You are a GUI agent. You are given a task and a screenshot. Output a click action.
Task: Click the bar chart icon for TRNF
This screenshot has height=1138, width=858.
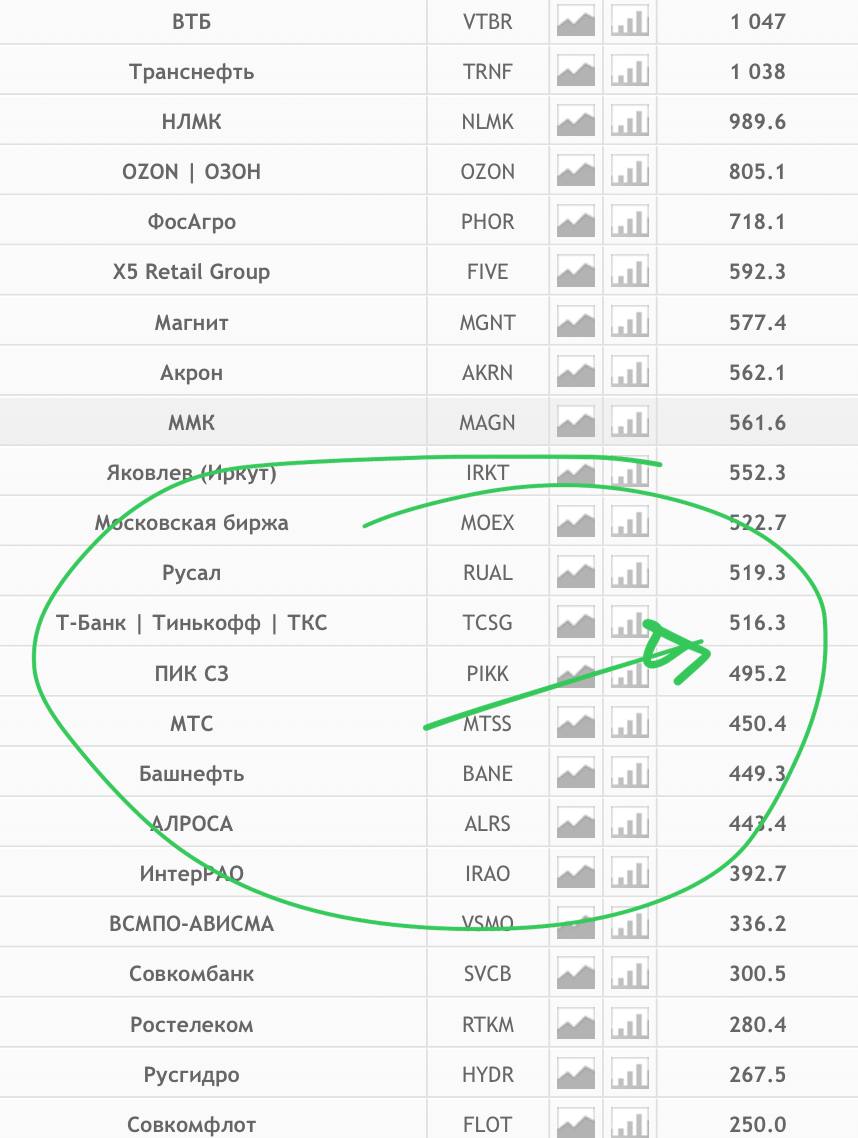(630, 72)
